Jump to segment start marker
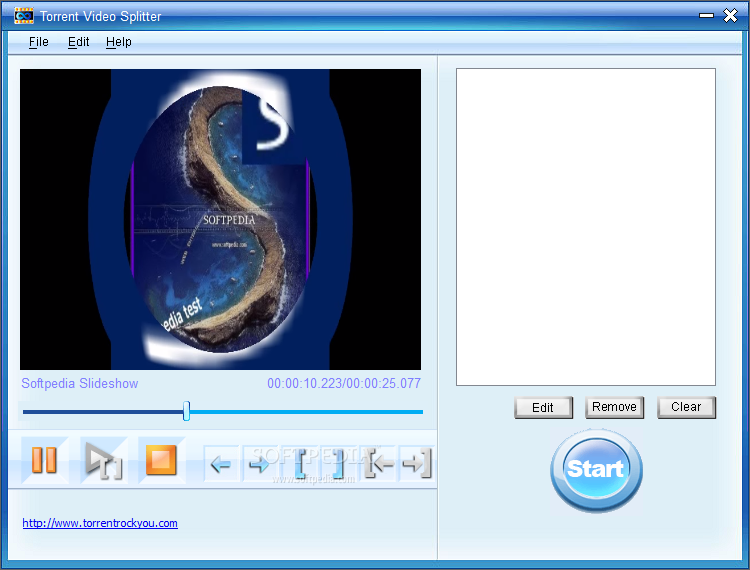 click(378, 463)
